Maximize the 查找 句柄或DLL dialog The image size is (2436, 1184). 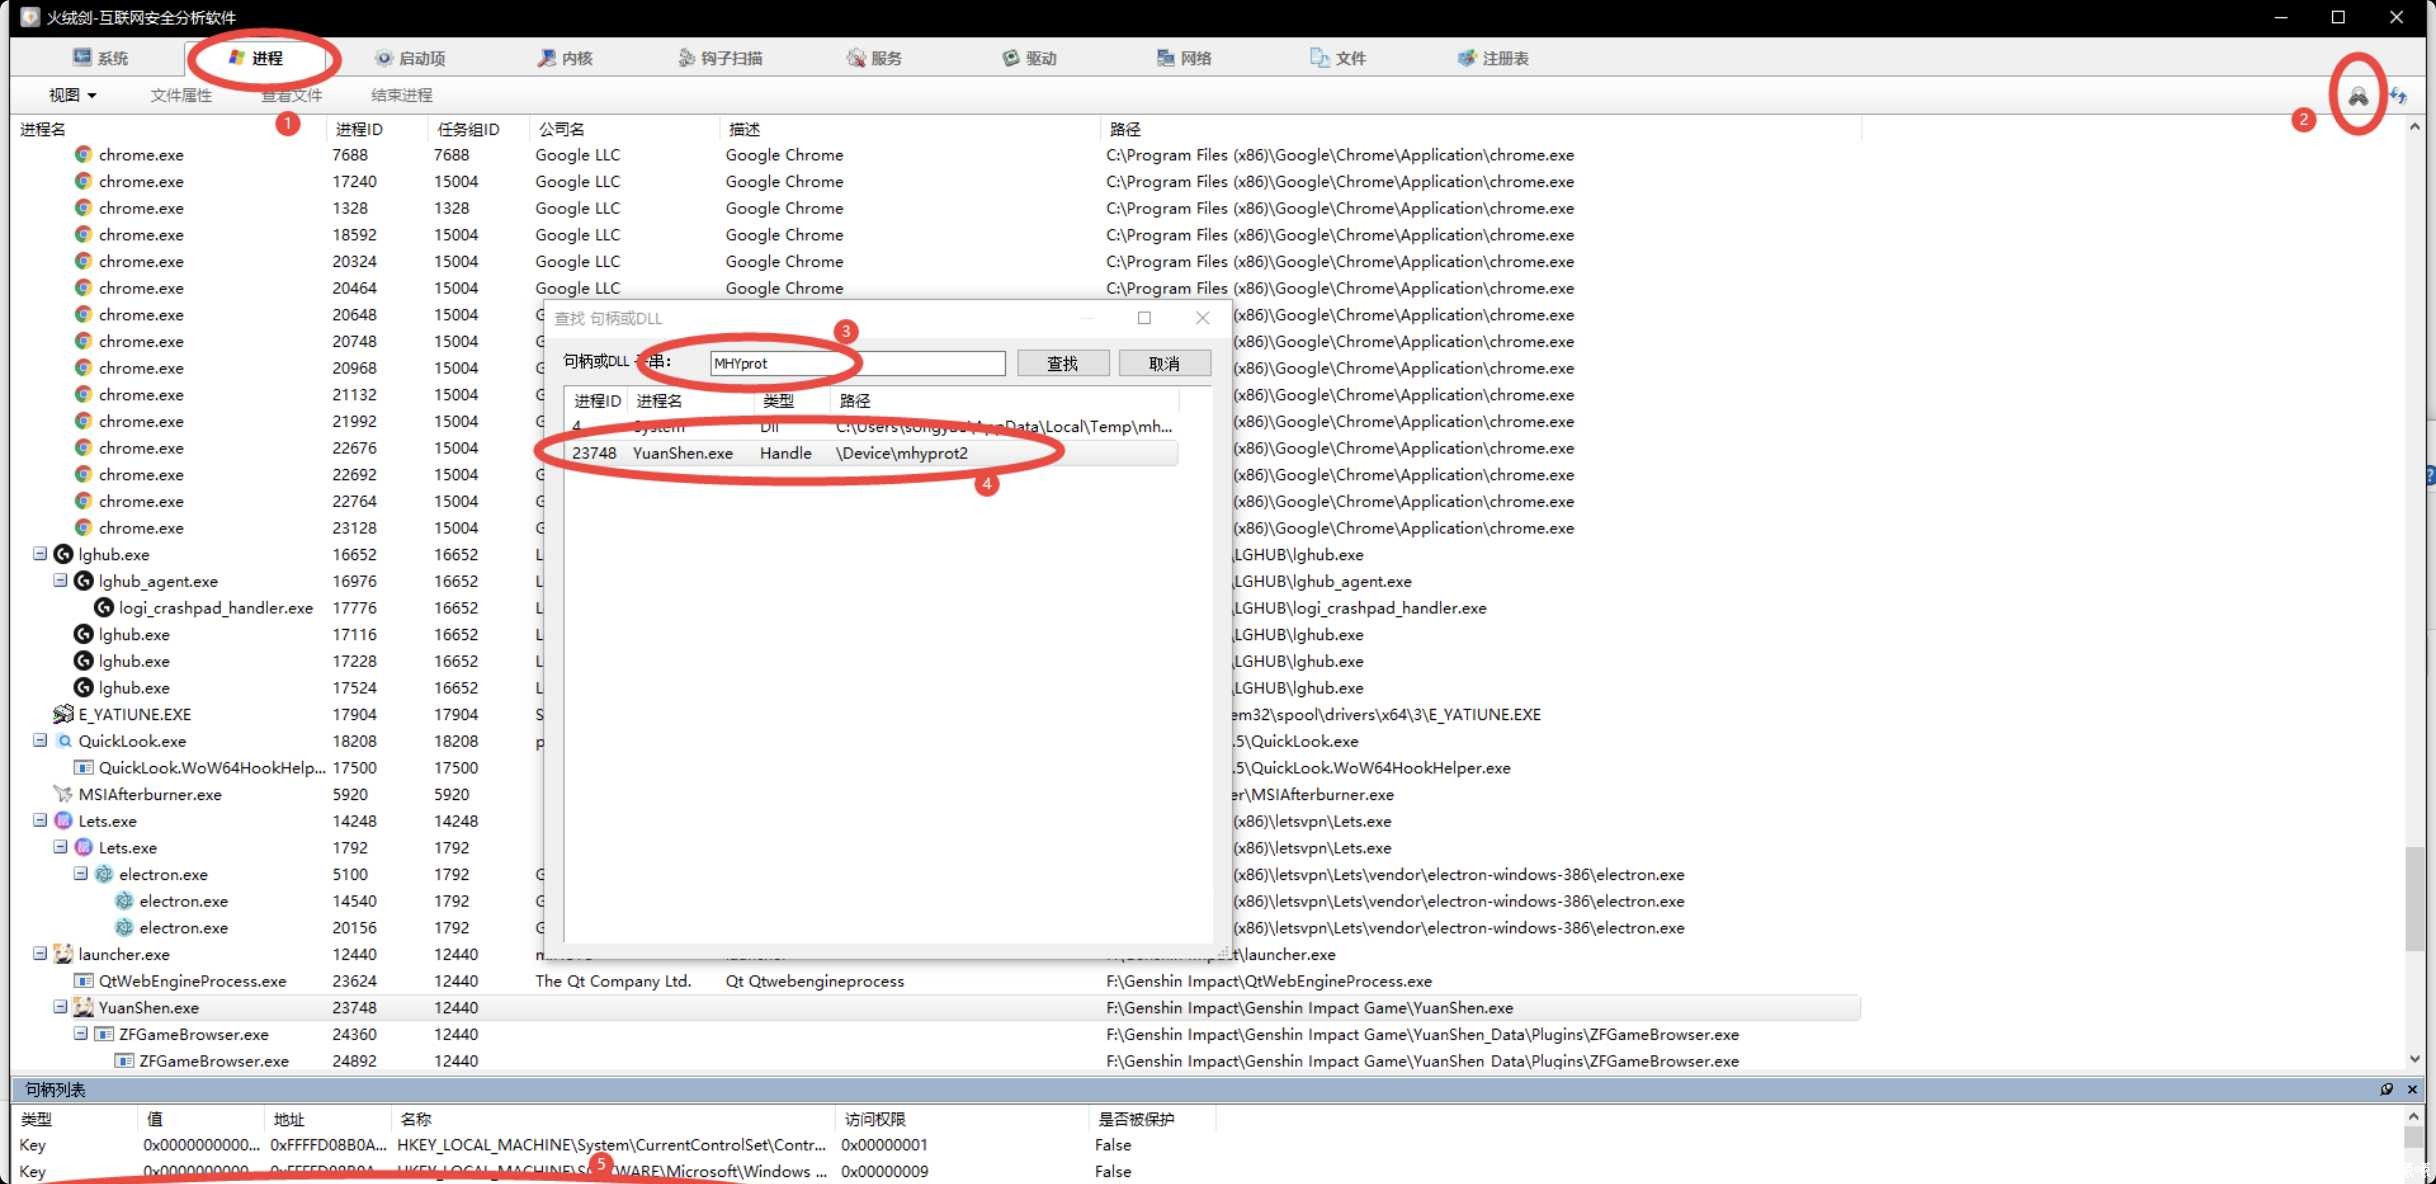(1144, 318)
